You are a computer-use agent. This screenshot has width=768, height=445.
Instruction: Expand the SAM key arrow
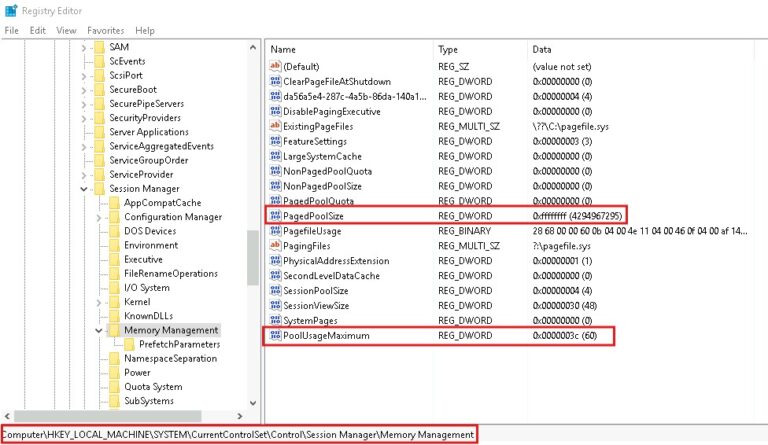(85, 47)
